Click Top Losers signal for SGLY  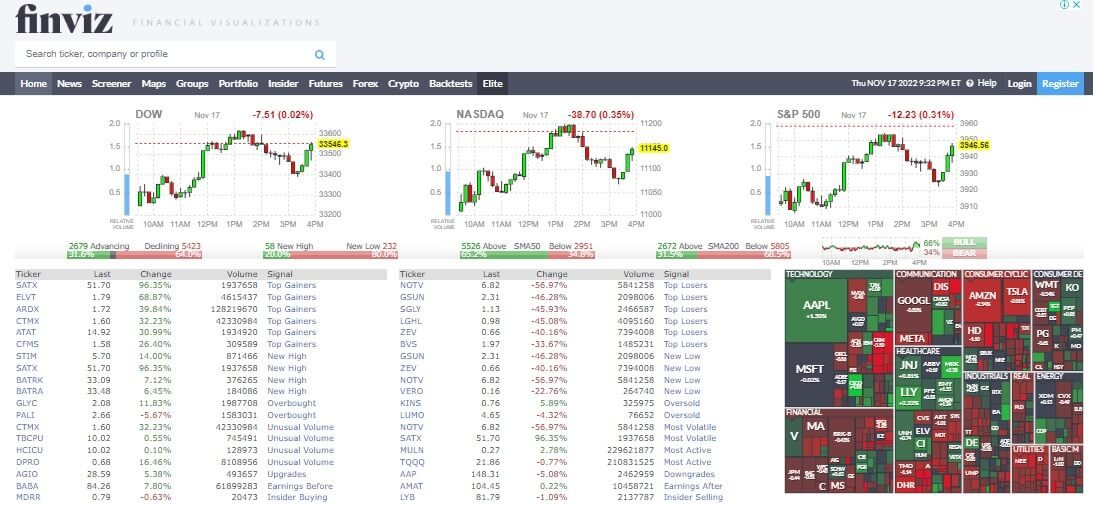click(x=685, y=309)
